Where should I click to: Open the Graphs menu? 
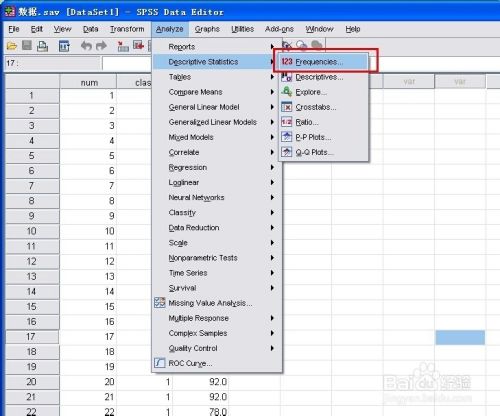point(207,29)
